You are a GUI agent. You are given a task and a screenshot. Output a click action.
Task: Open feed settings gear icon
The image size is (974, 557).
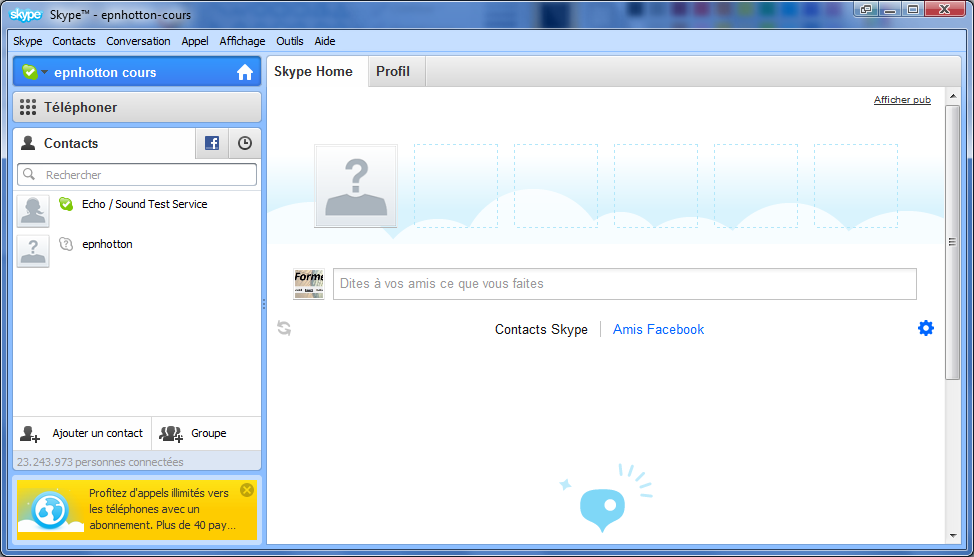[x=926, y=328]
